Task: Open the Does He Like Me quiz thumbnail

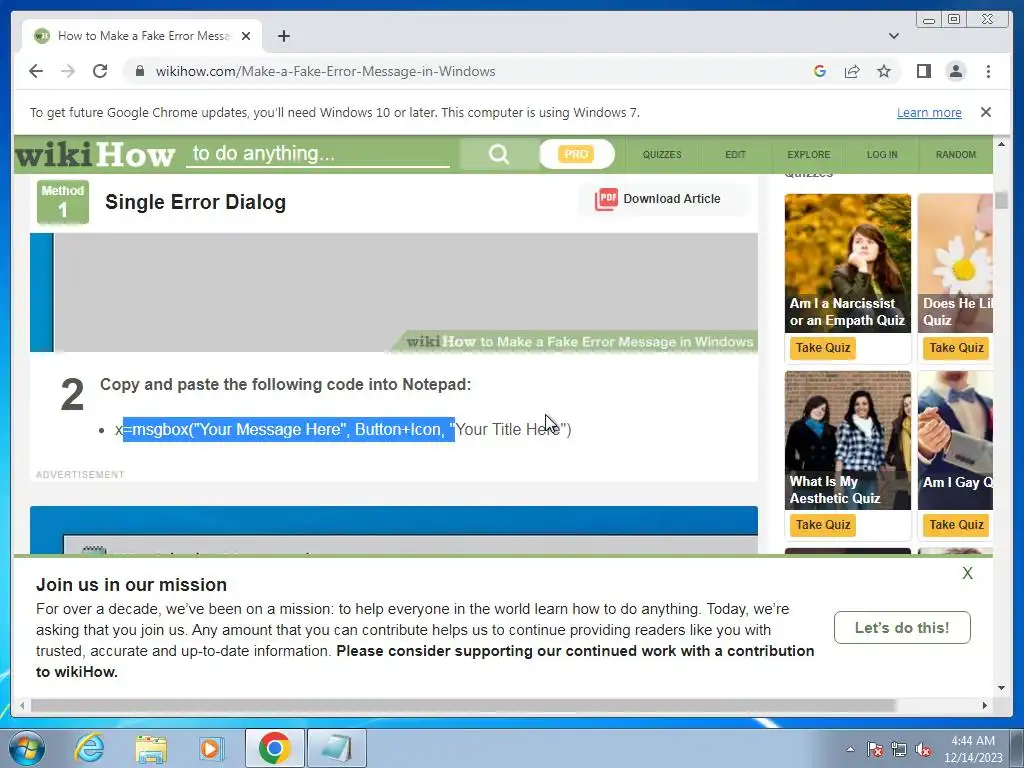Action: [955, 263]
